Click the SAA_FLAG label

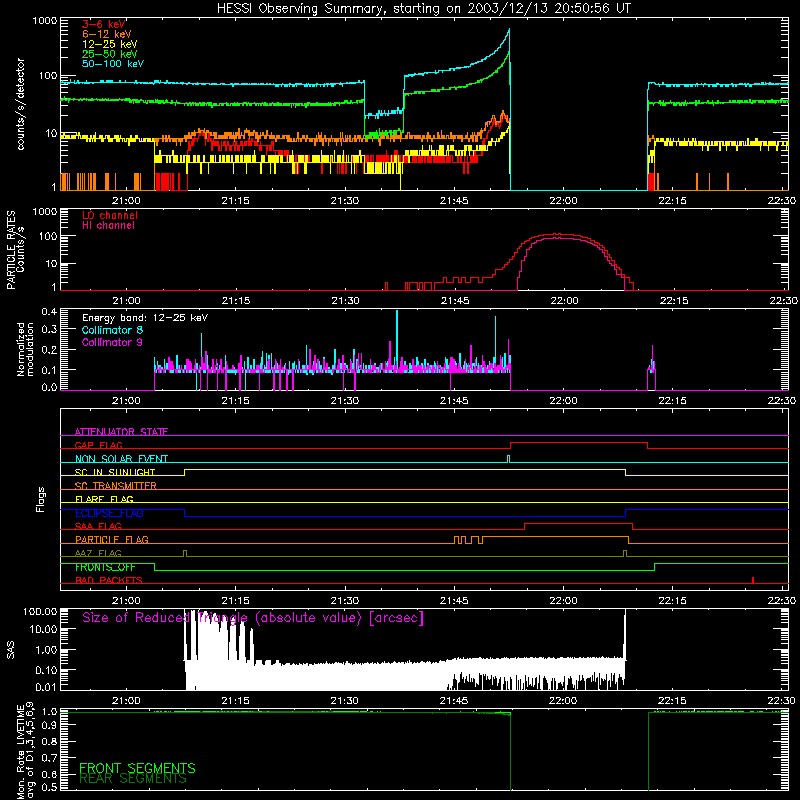pos(98,526)
